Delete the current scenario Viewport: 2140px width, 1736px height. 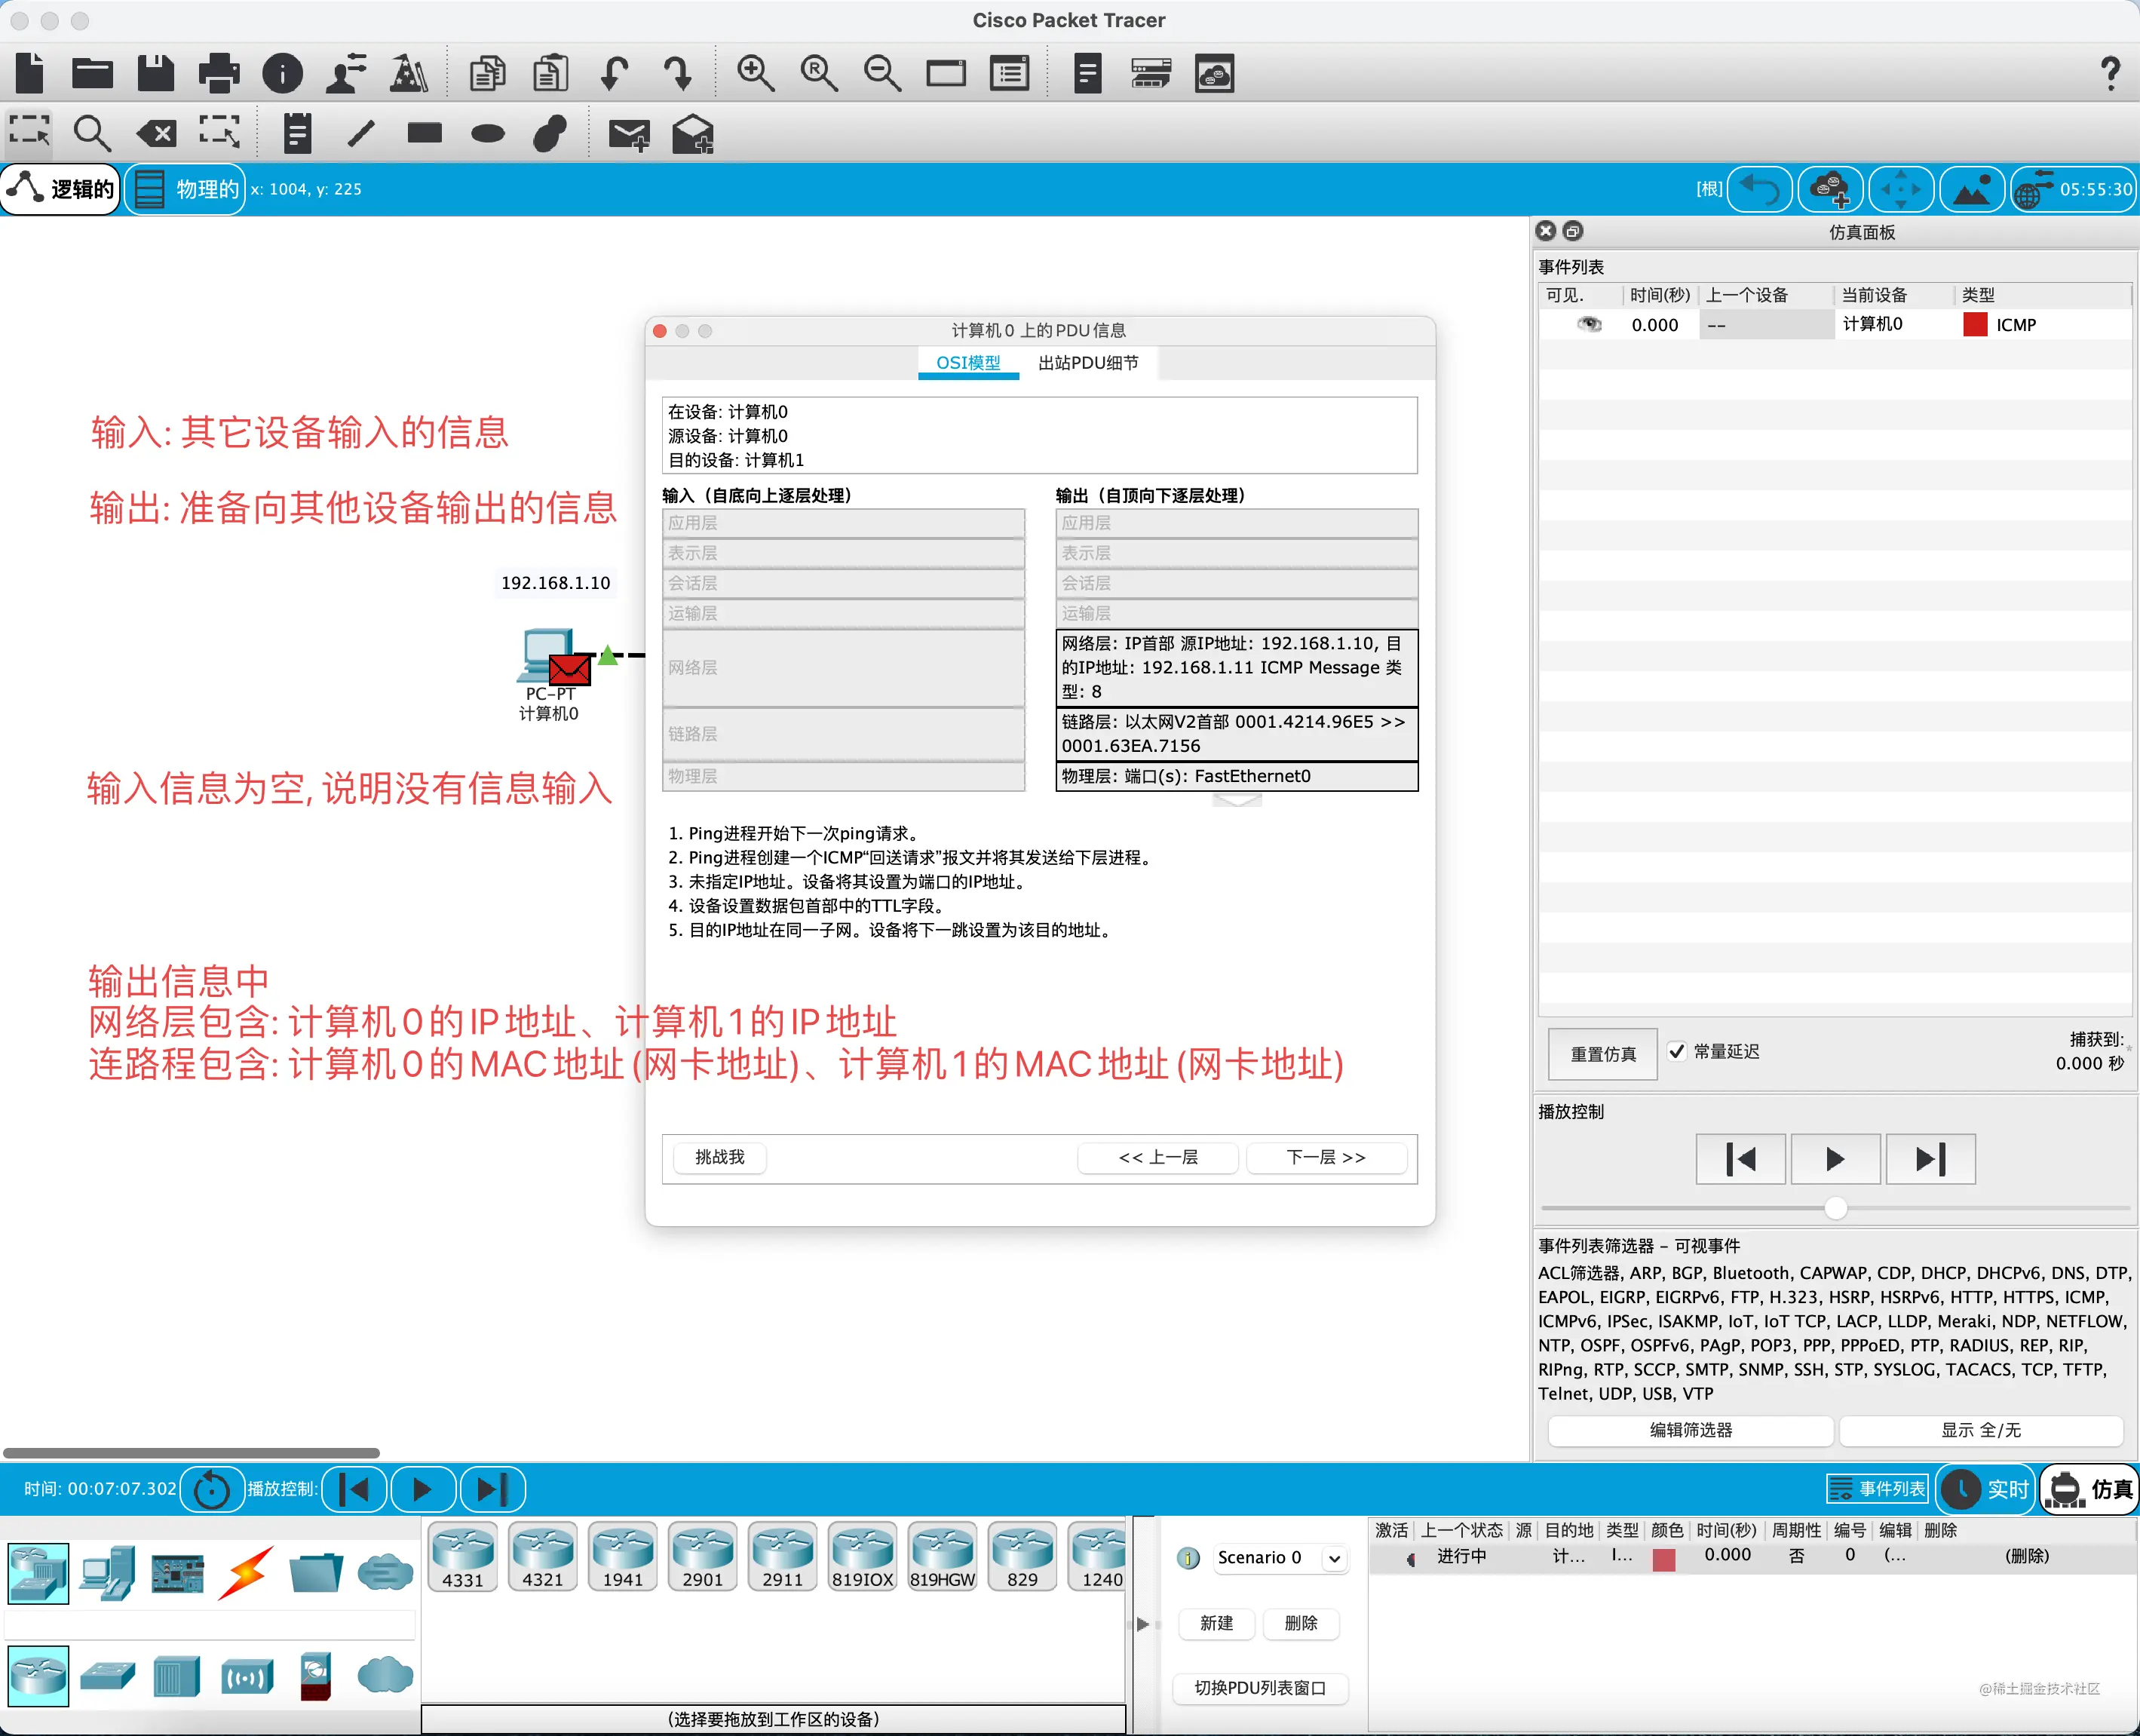[1300, 1623]
